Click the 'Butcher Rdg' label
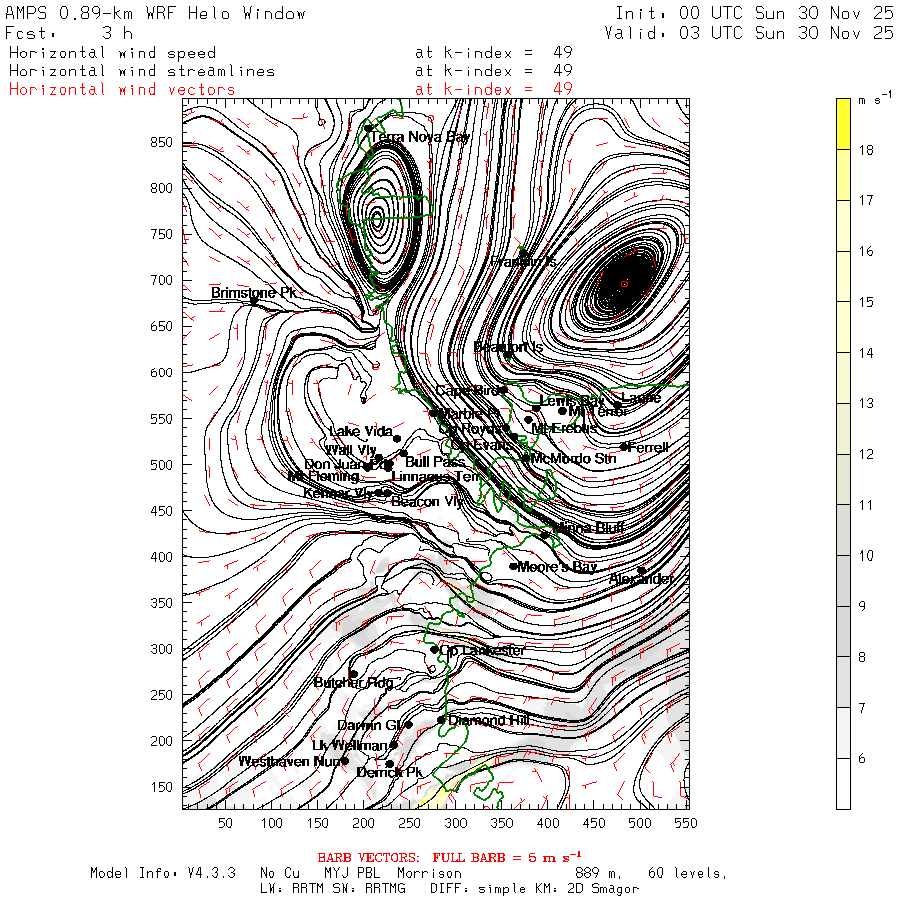The image size is (900, 900). (354, 682)
